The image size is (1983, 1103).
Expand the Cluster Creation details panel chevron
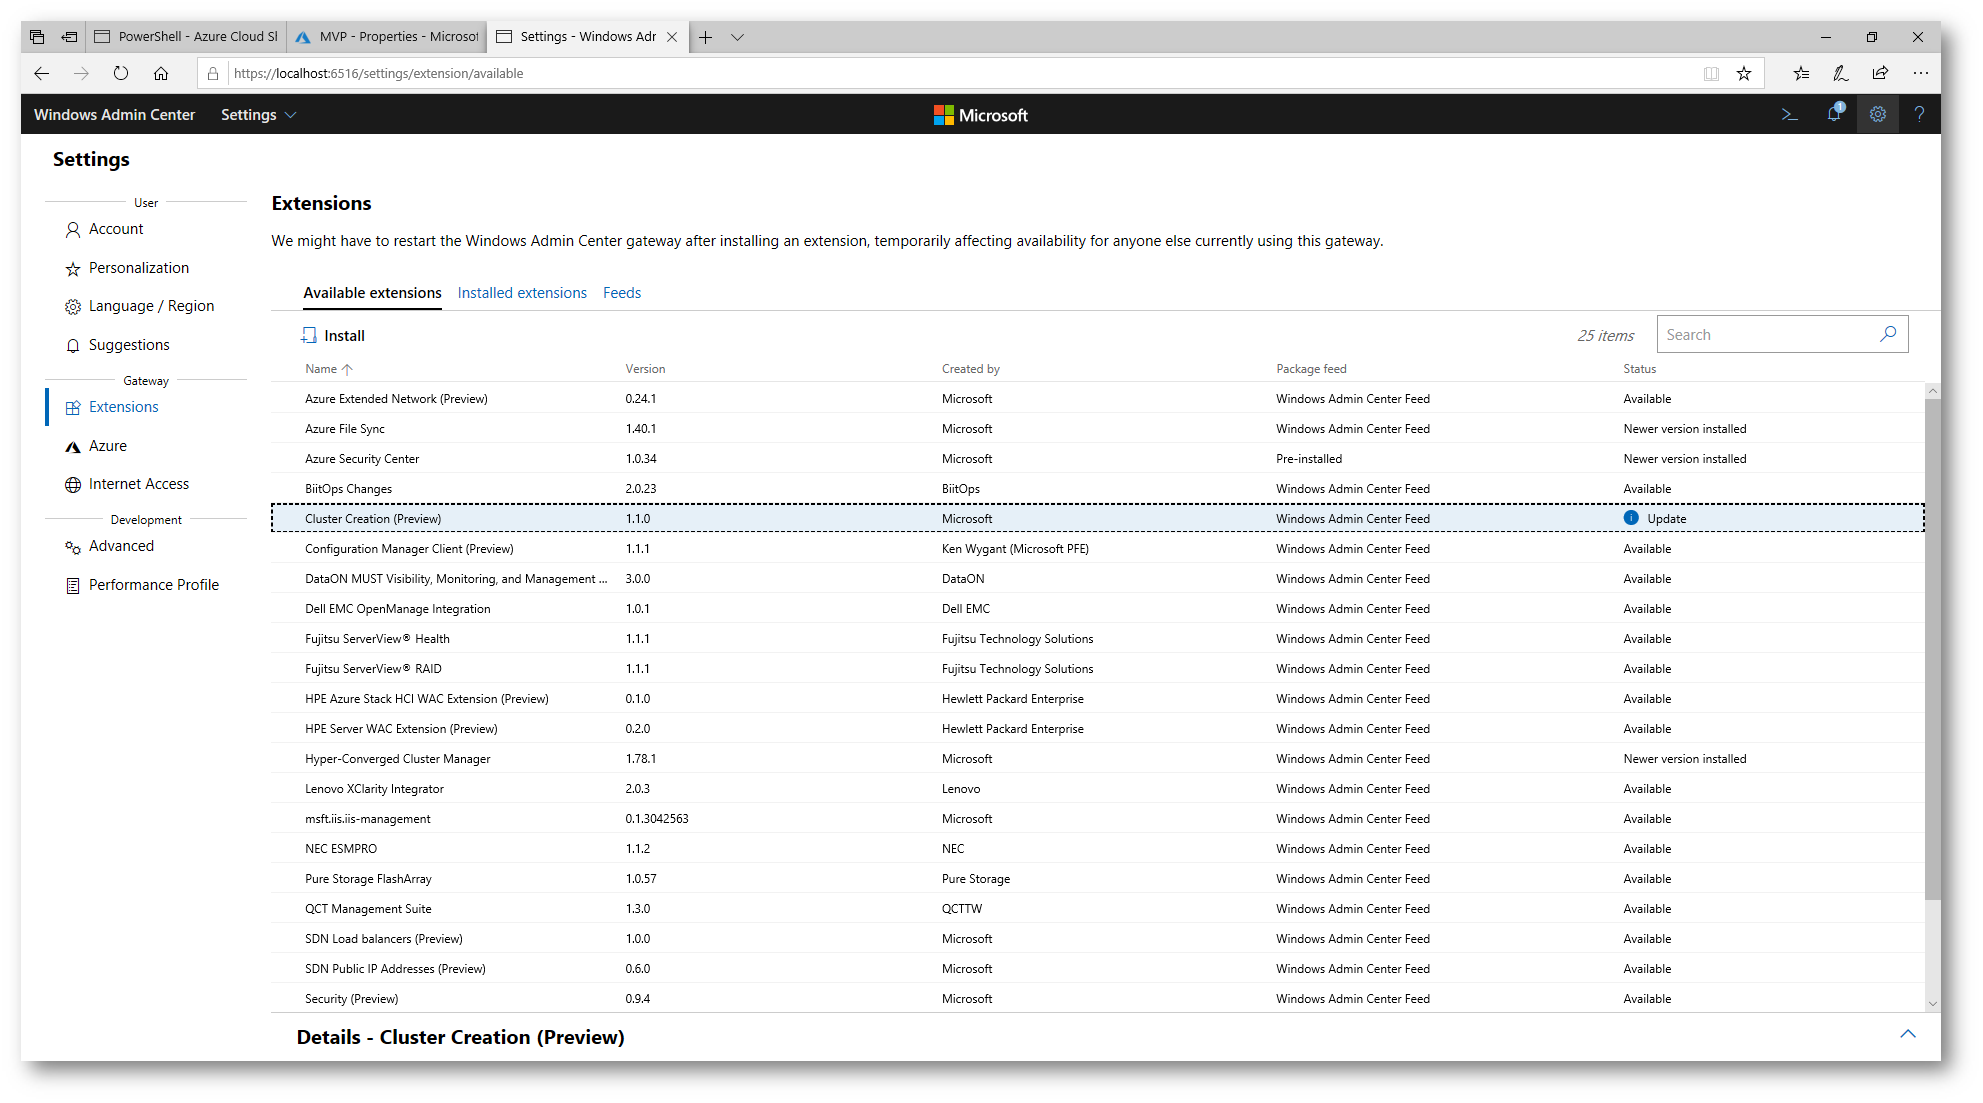tap(1907, 1034)
